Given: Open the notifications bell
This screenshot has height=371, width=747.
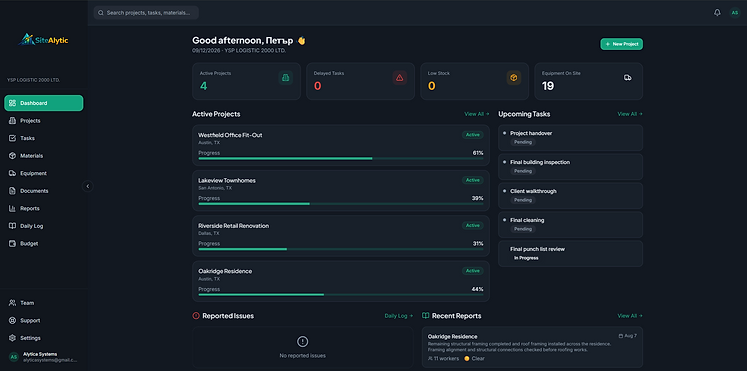Looking at the screenshot, I should [x=717, y=13].
